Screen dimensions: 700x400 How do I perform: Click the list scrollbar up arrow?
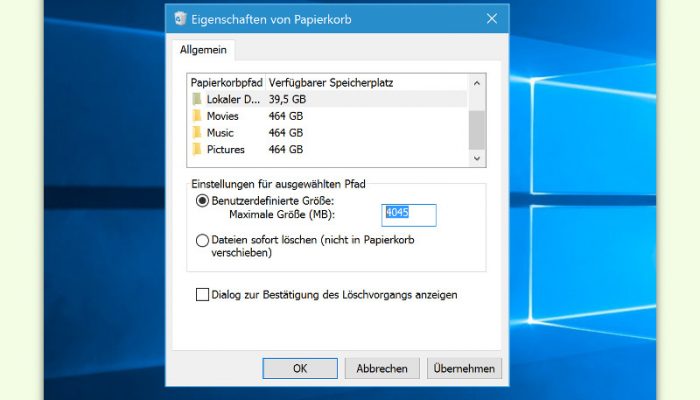point(477,83)
